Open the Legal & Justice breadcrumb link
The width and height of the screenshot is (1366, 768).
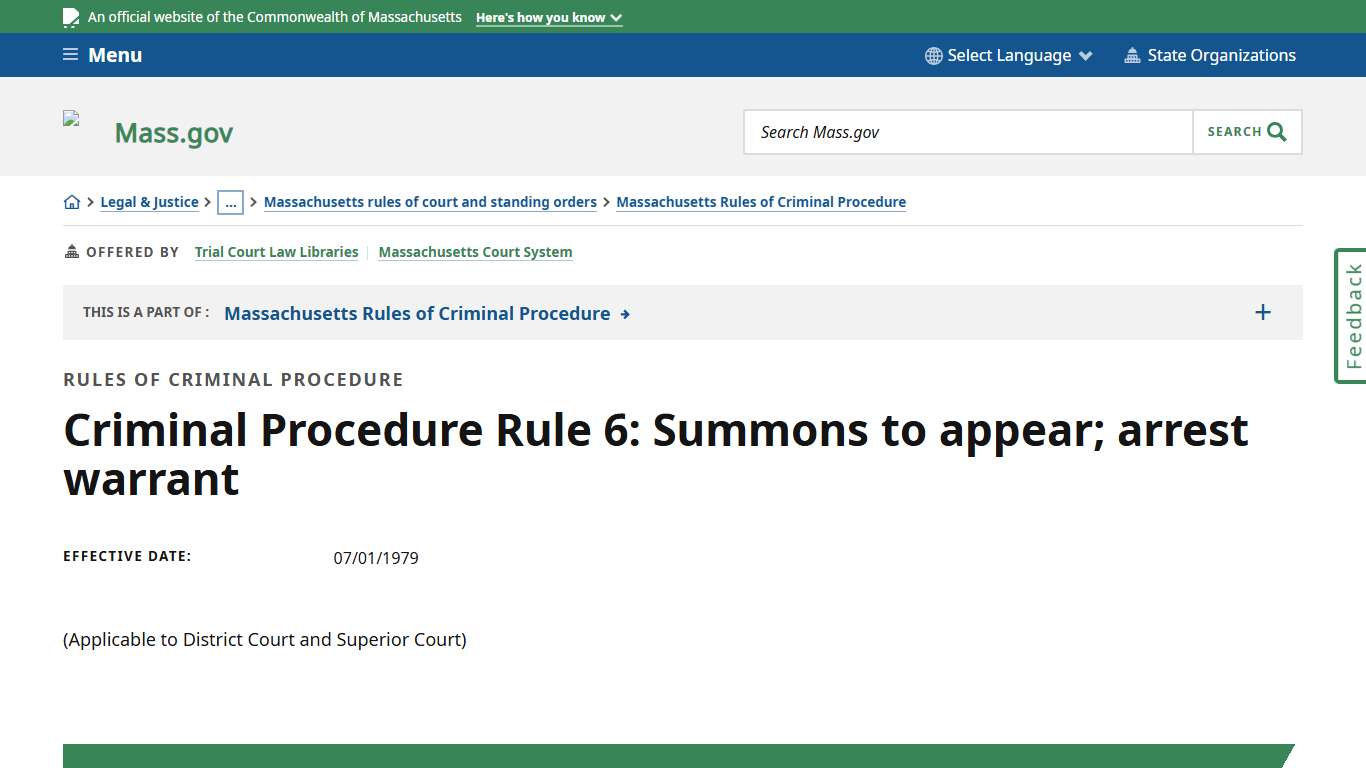[x=149, y=201]
